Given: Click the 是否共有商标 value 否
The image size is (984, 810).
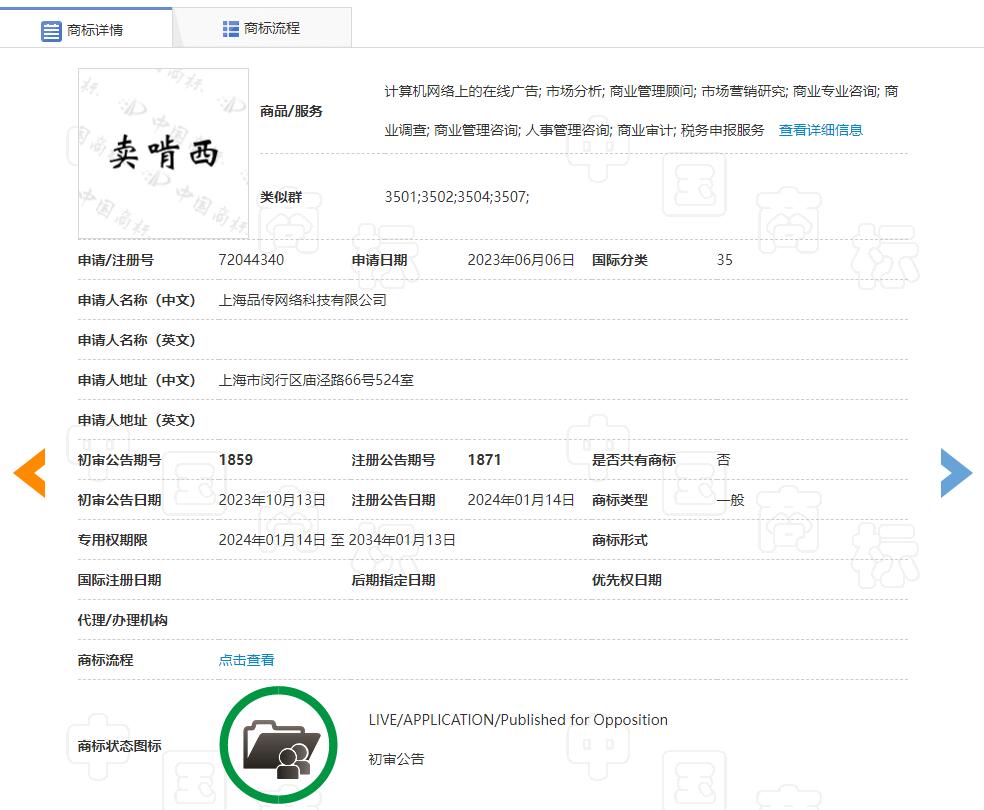Looking at the screenshot, I should click(x=722, y=460).
